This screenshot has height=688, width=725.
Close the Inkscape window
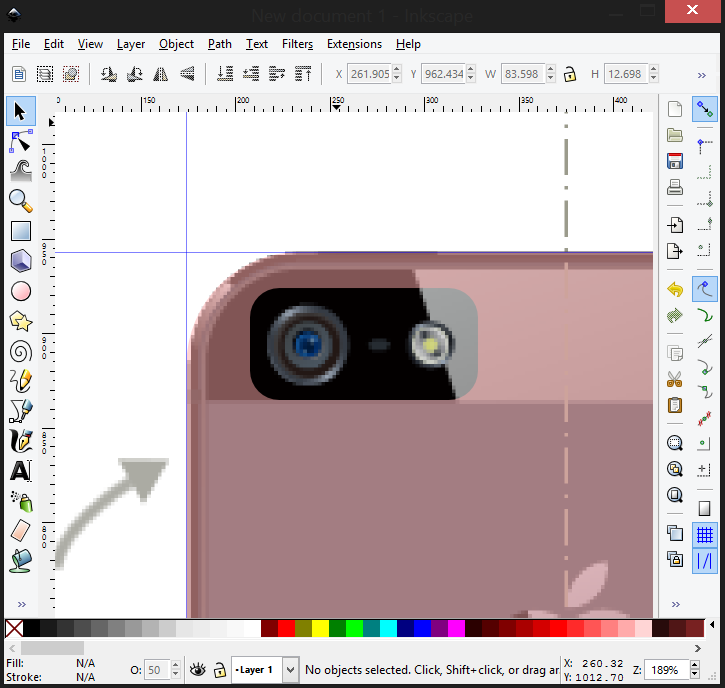(x=692, y=10)
